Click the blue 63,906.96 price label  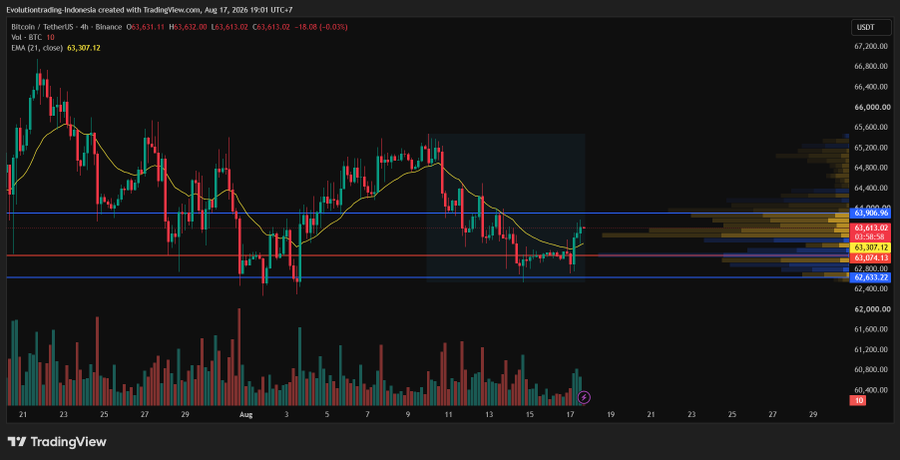coord(871,213)
